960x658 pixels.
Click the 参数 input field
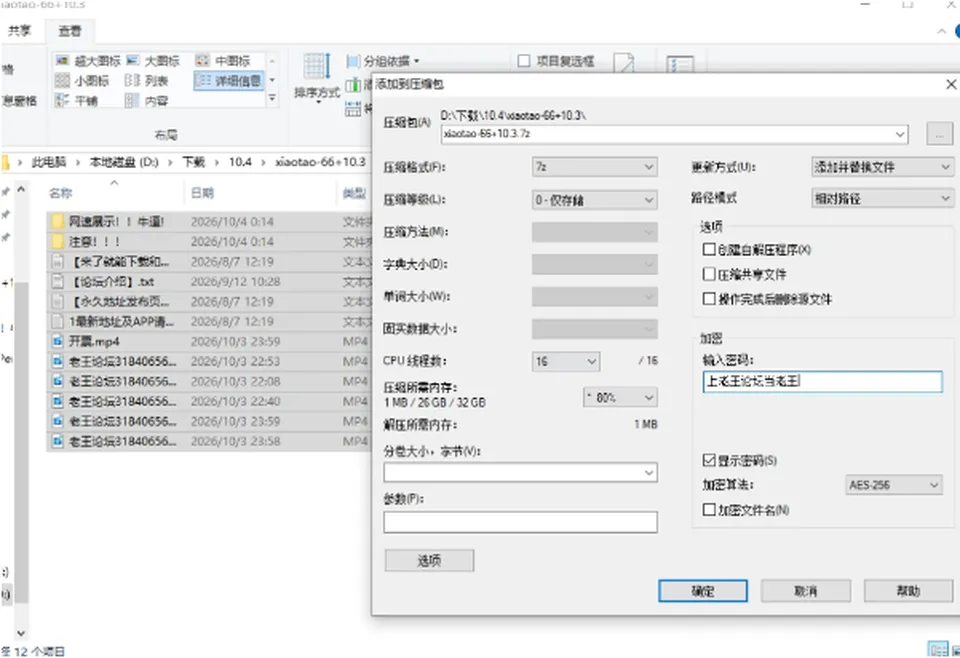520,522
